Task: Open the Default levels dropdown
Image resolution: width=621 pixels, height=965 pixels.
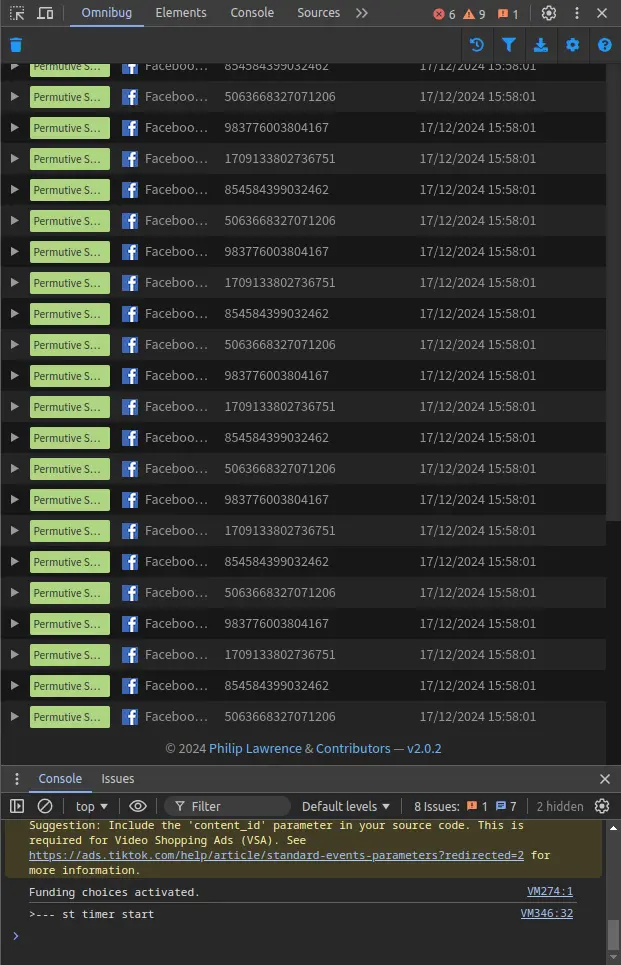Action: pyautogui.click(x=346, y=806)
